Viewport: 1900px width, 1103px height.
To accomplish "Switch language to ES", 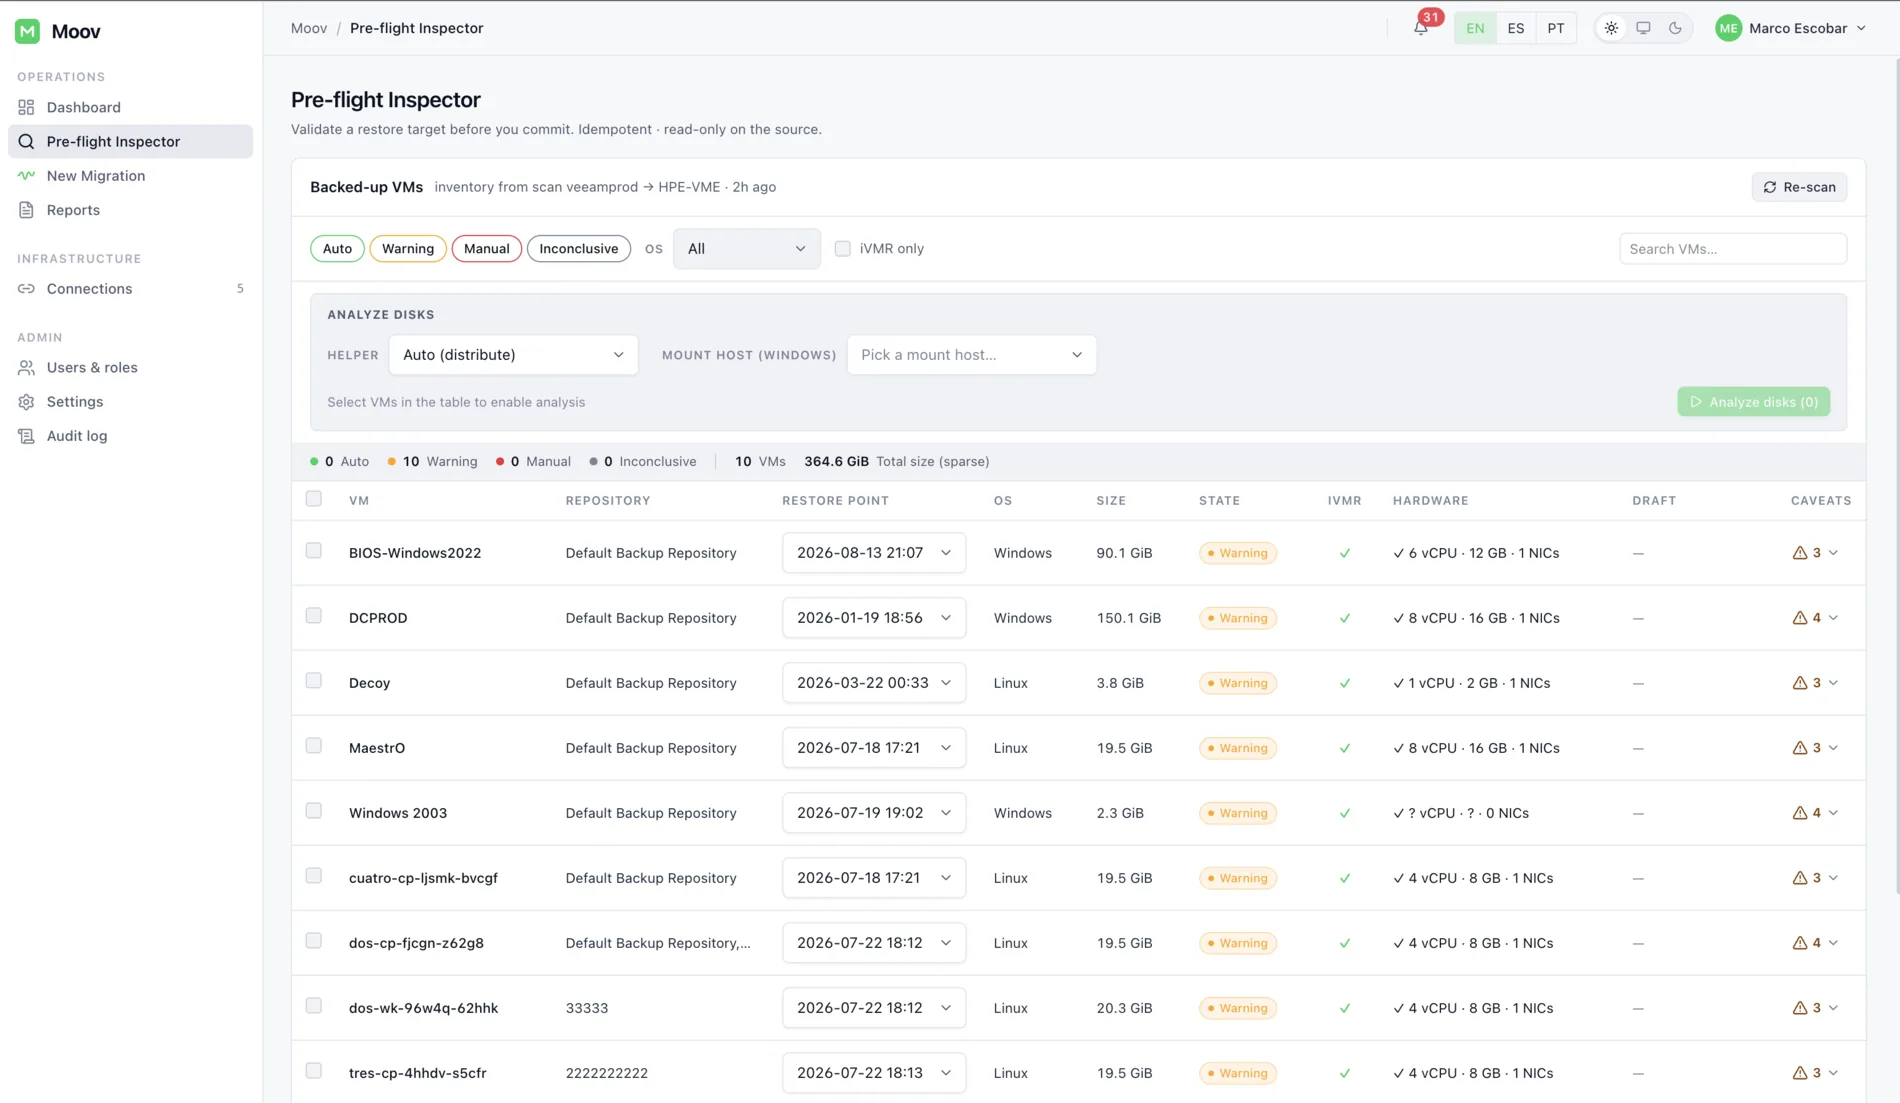I will [x=1516, y=28].
